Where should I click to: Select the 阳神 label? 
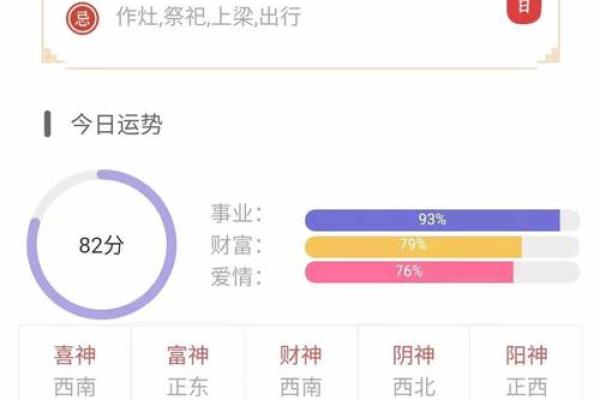(x=526, y=355)
